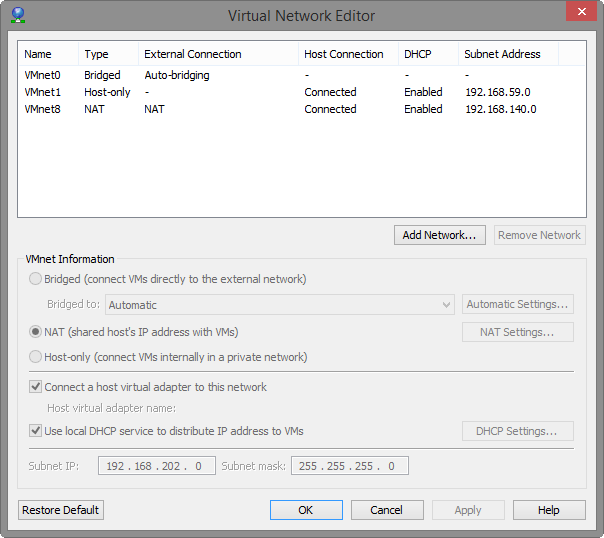The height and width of the screenshot is (538, 604).
Task: Click the Remove Network button
Action: pyautogui.click(x=540, y=235)
